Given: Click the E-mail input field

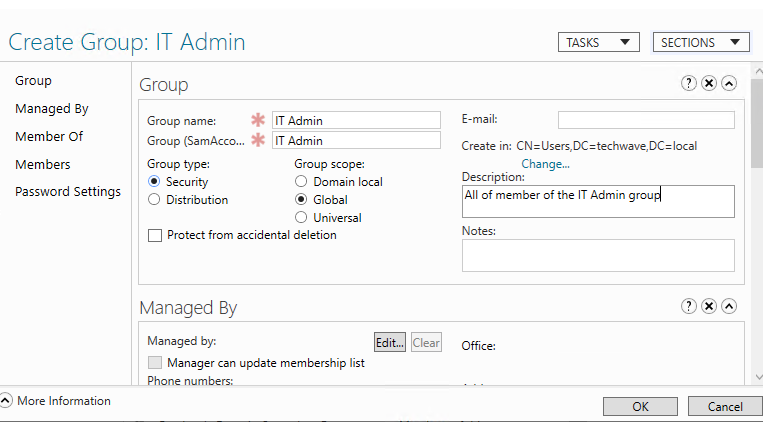Looking at the screenshot, I should [x=646, y=120].
